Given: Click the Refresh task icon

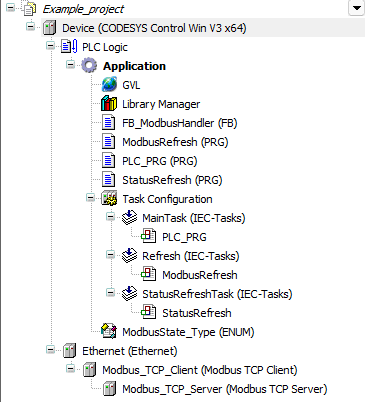Looking at the screenshot, I should point(129,256).
